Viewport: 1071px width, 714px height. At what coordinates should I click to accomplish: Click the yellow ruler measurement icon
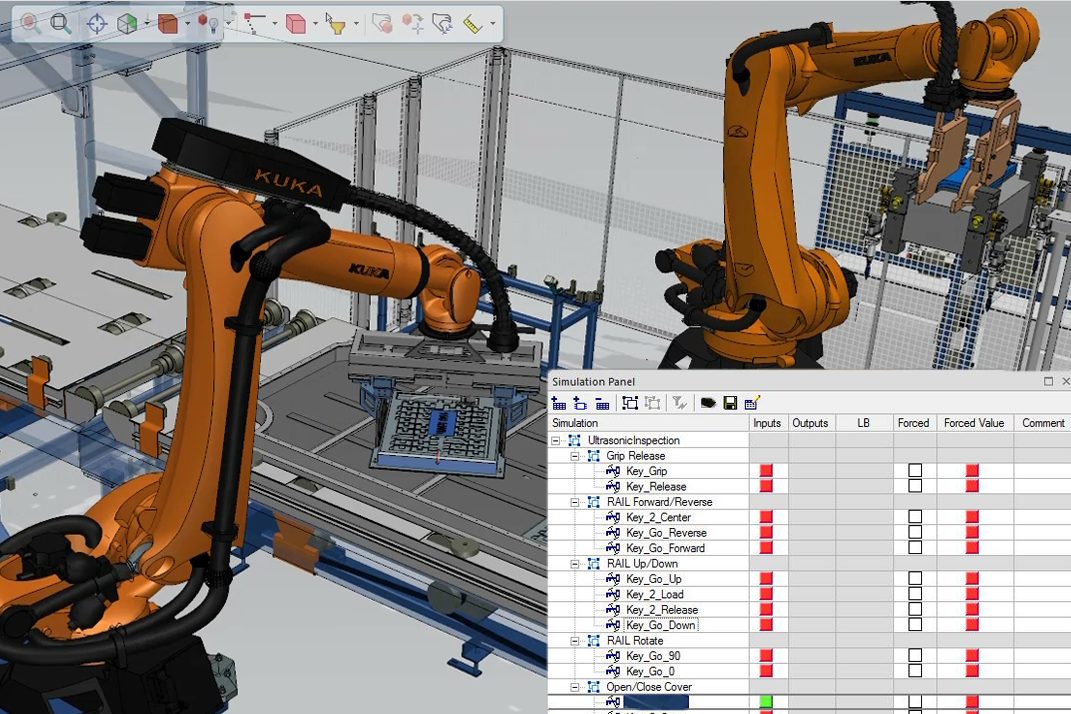[x=473, y=24]
